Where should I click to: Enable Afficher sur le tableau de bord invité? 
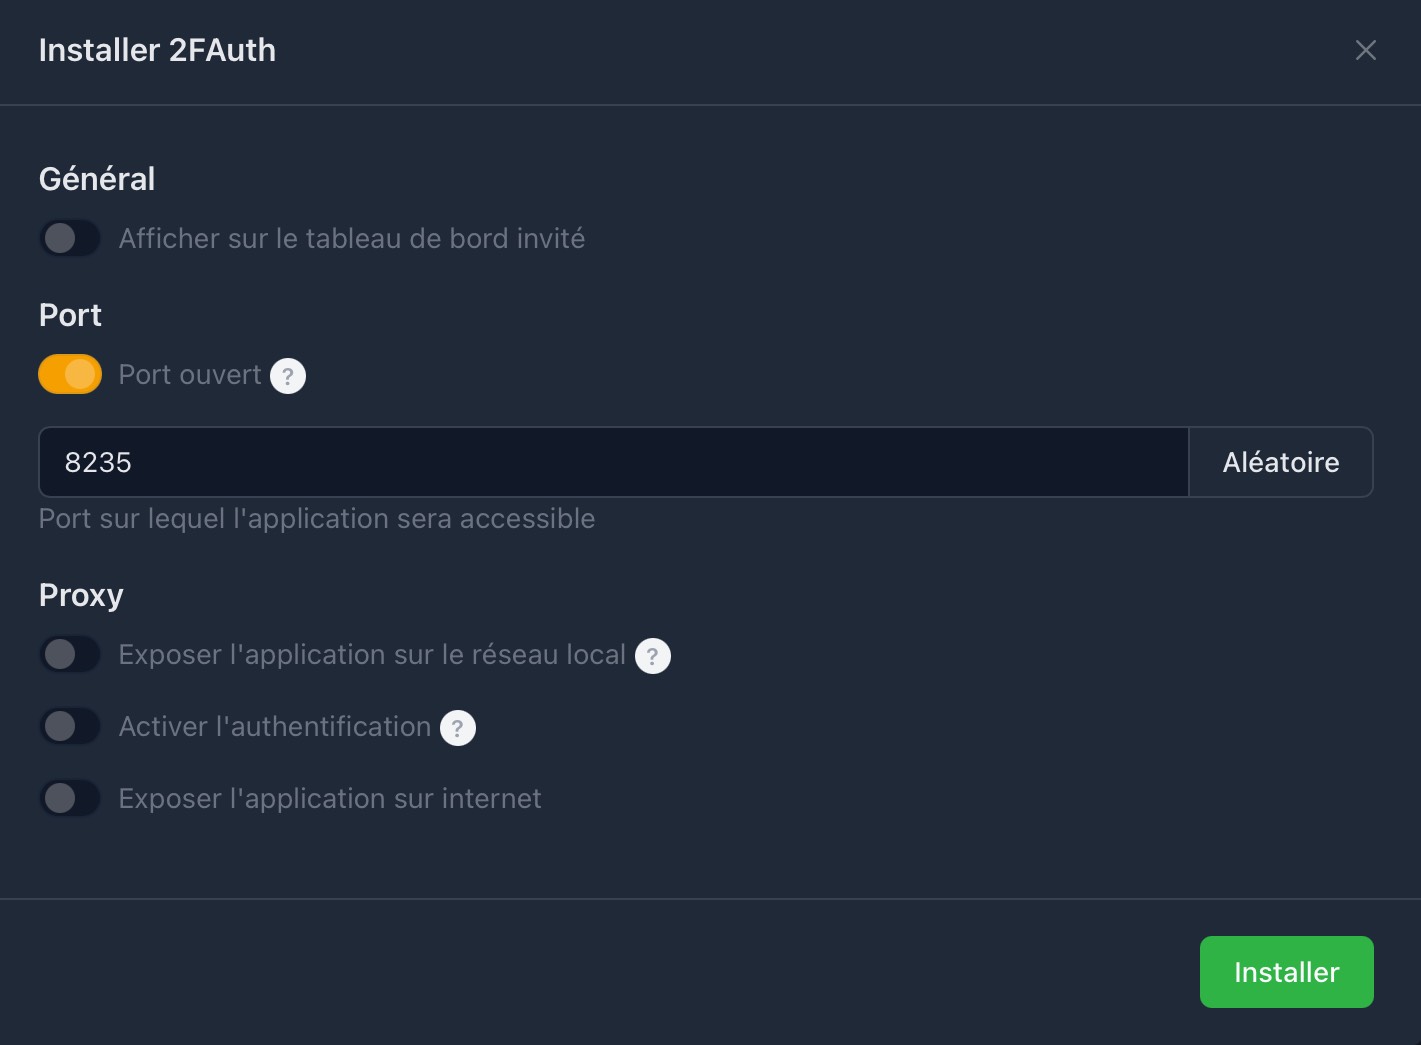click(x=70, y=238)
